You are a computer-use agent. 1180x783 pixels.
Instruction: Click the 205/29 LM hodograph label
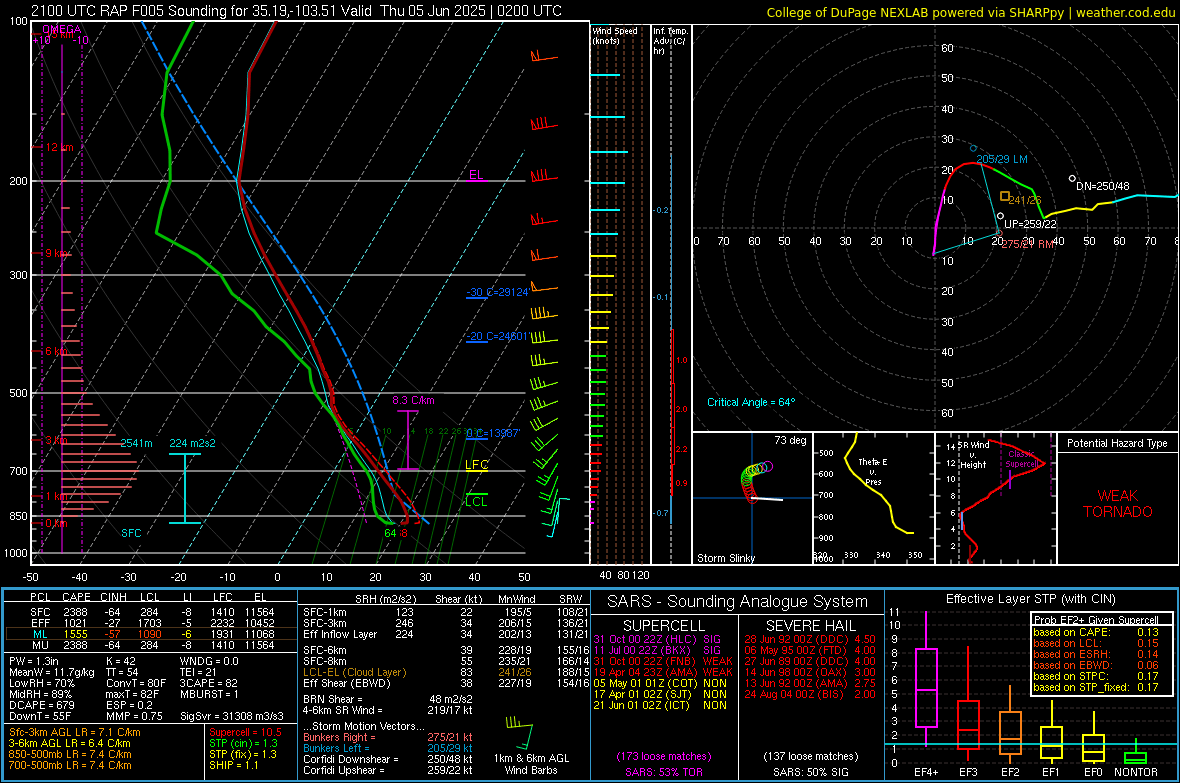[1002, 160]
